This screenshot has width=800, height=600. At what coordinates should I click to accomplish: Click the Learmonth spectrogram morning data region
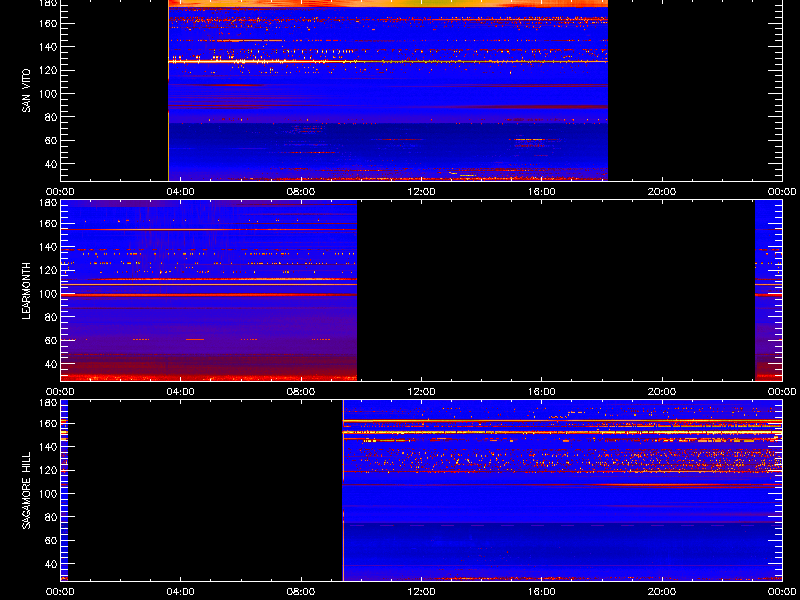pos(209,290)
